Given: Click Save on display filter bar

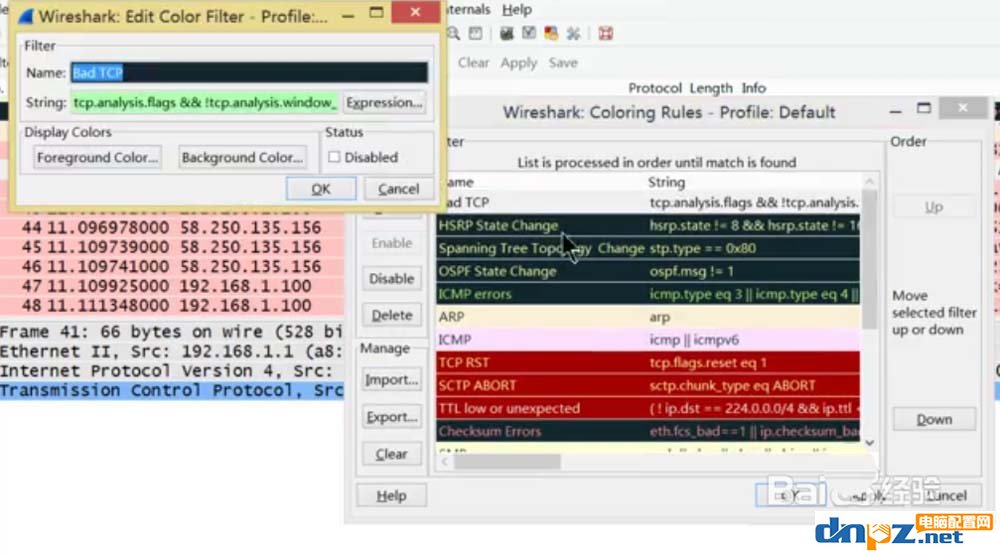Looking at the screenshot, I should 563,62.
